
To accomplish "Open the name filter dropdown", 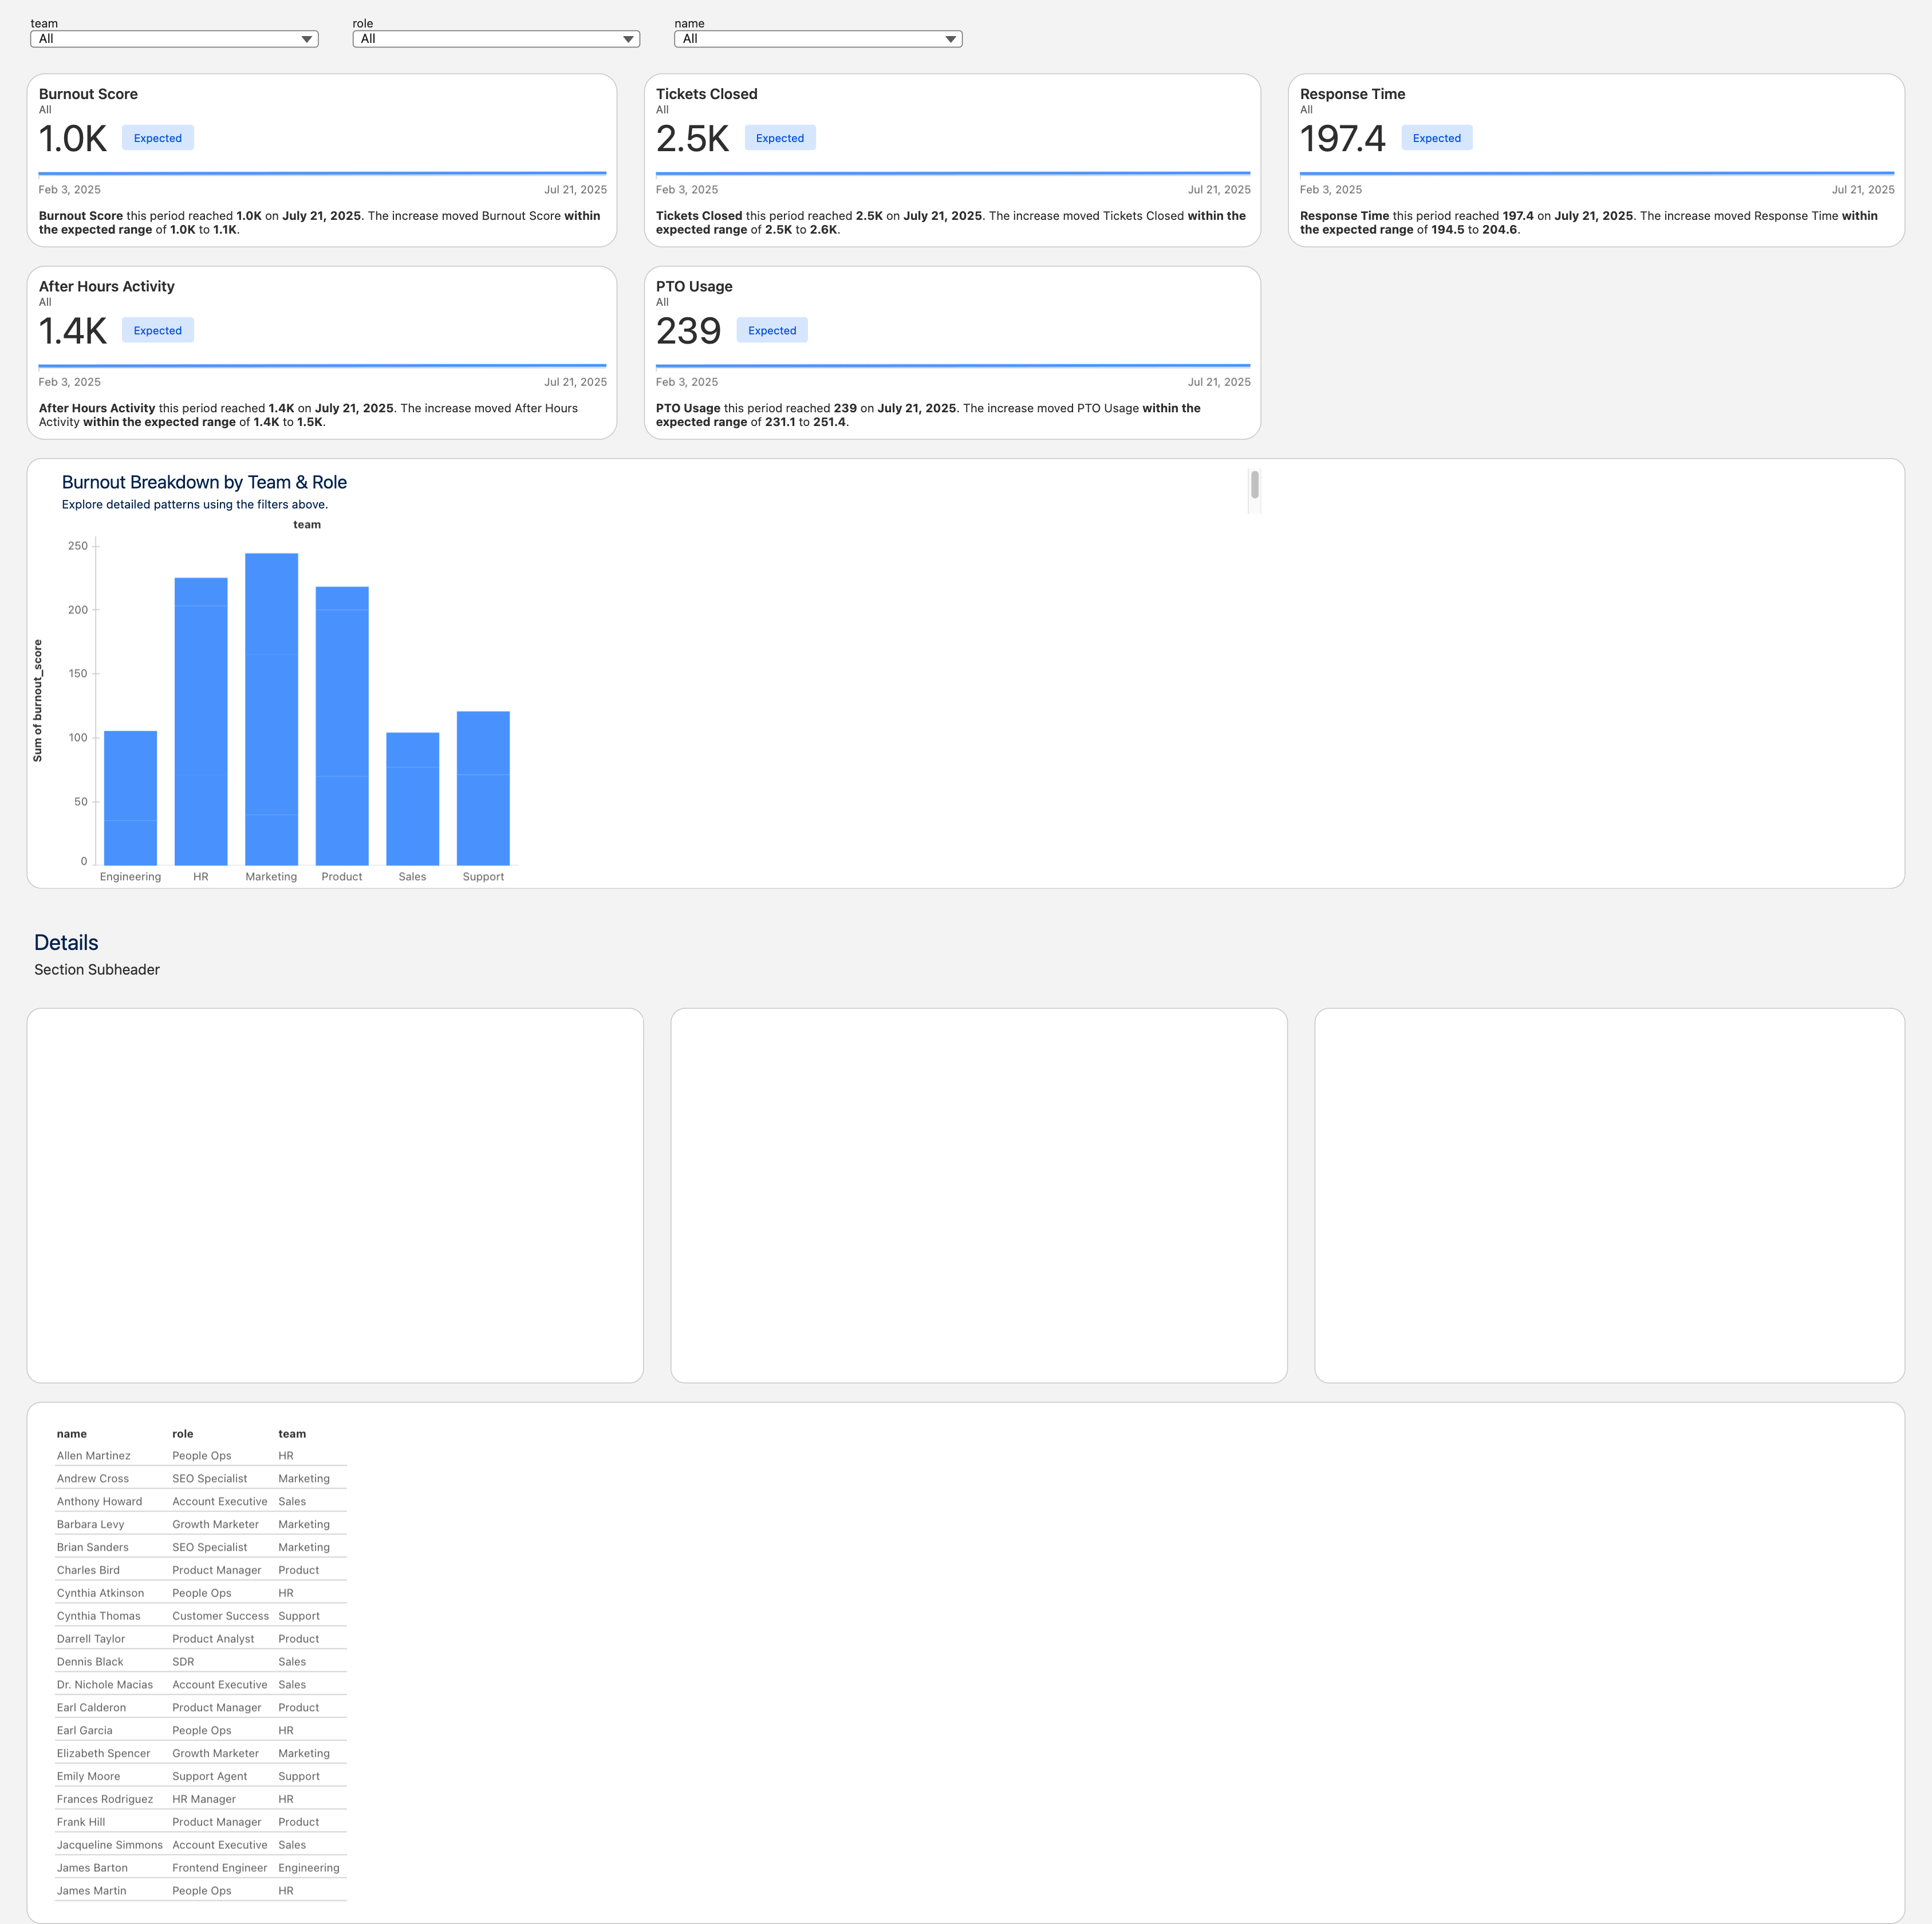I will 818,39.
